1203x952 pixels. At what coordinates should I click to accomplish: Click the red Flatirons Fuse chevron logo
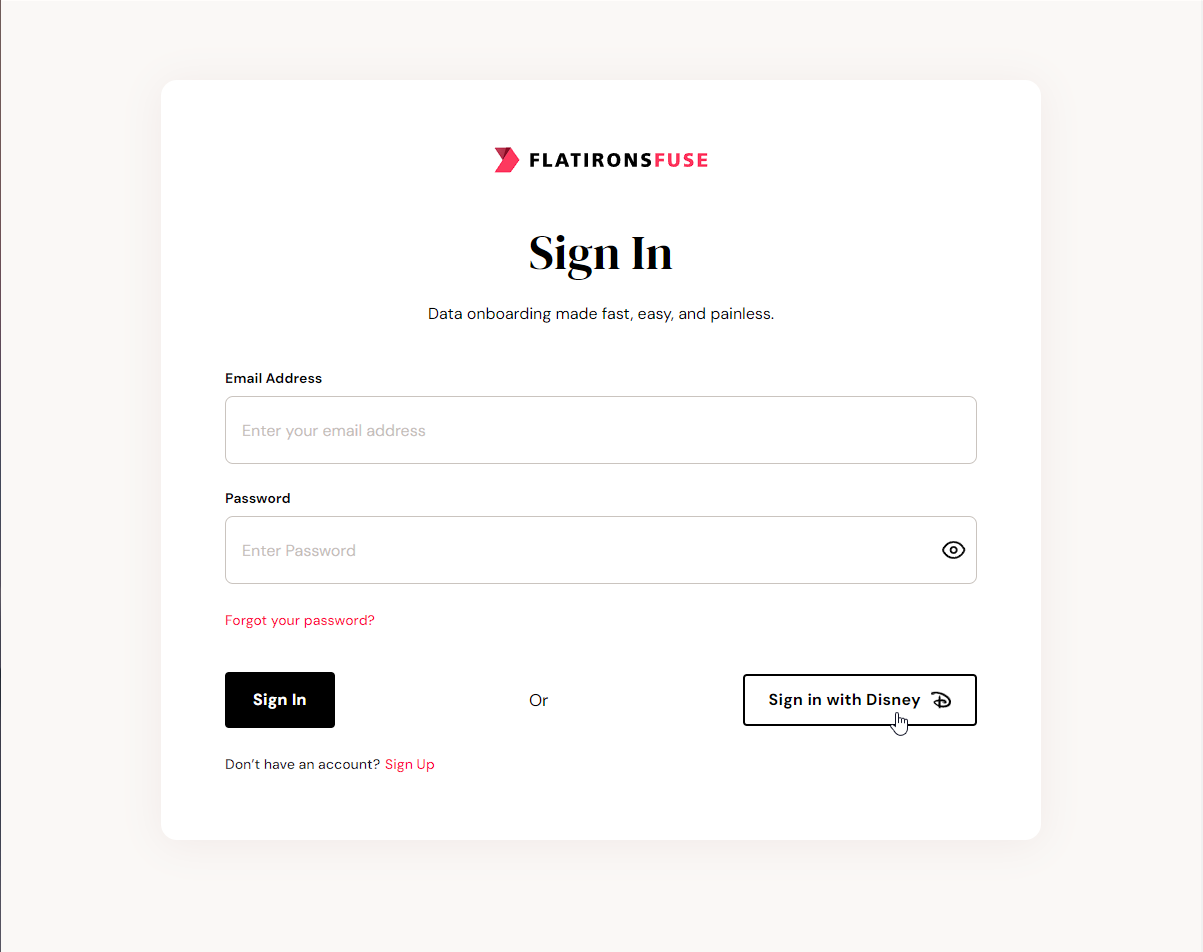coord(506,160)
